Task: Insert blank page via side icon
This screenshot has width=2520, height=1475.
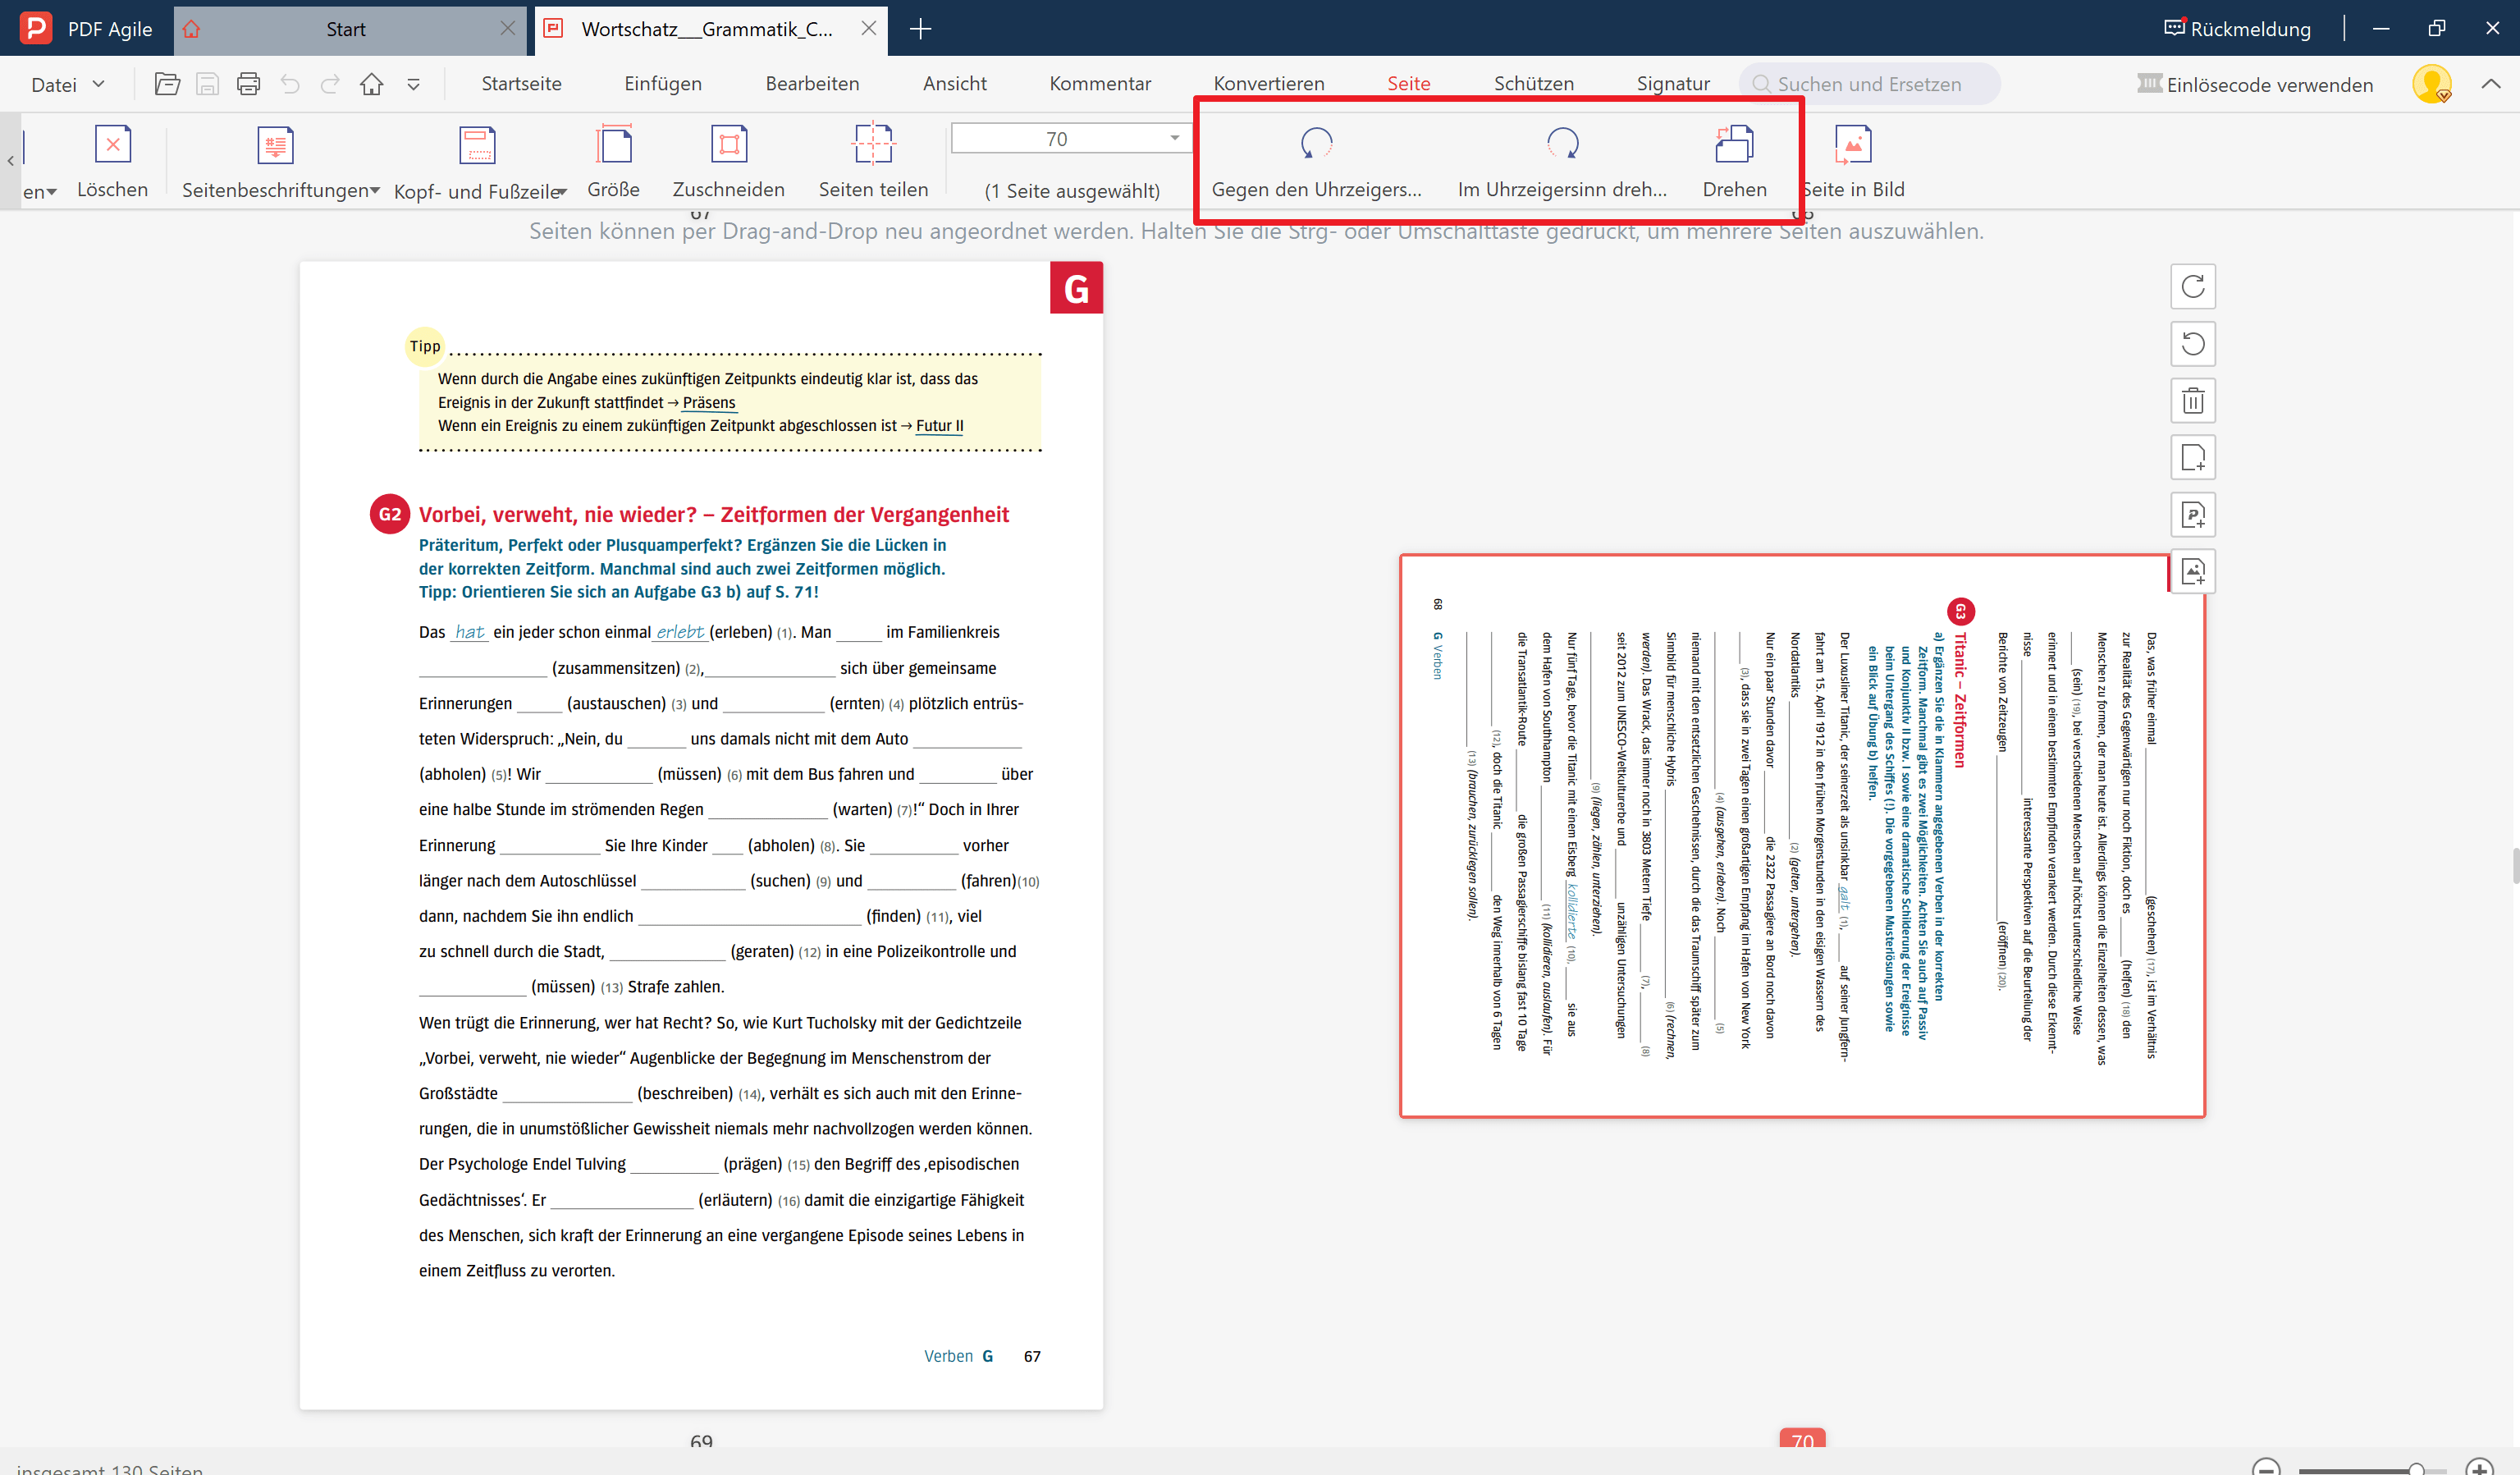Action: [2192, 458]
